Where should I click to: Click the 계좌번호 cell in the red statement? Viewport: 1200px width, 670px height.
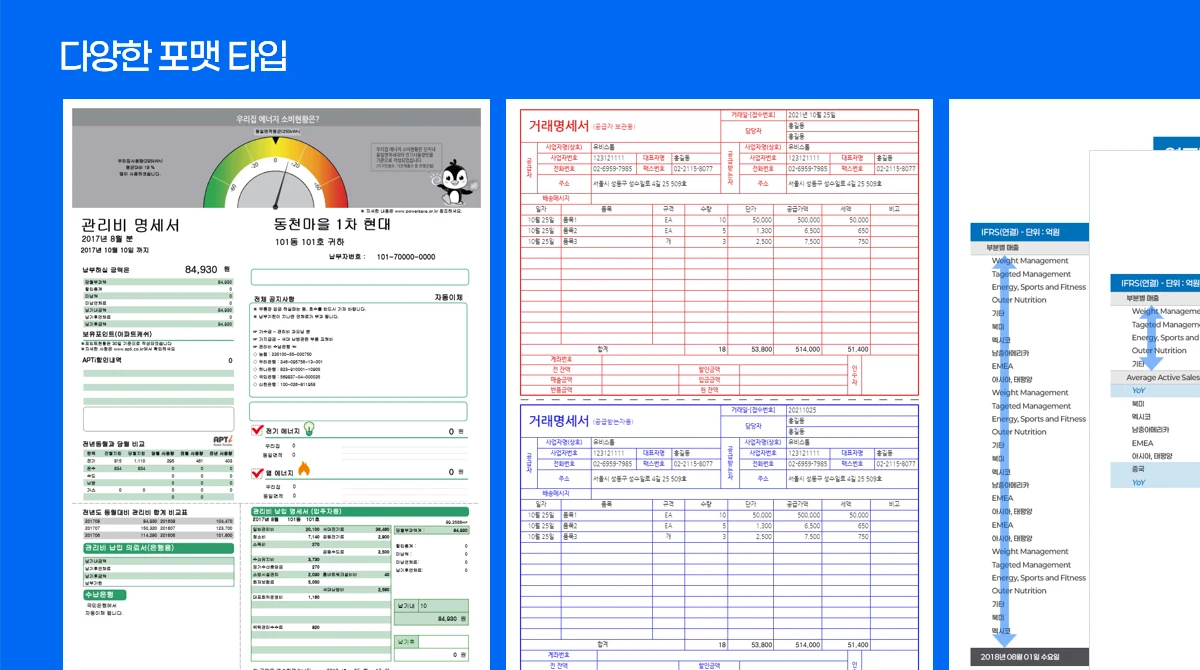[562, 358]
